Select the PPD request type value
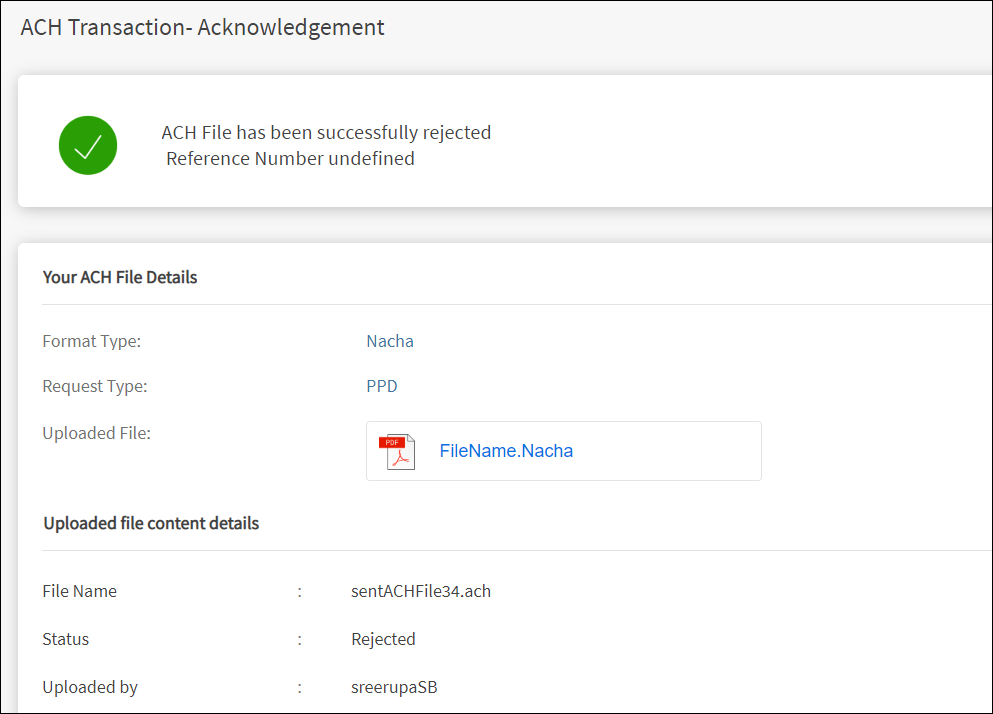993x714 pixels. point(382,386)
